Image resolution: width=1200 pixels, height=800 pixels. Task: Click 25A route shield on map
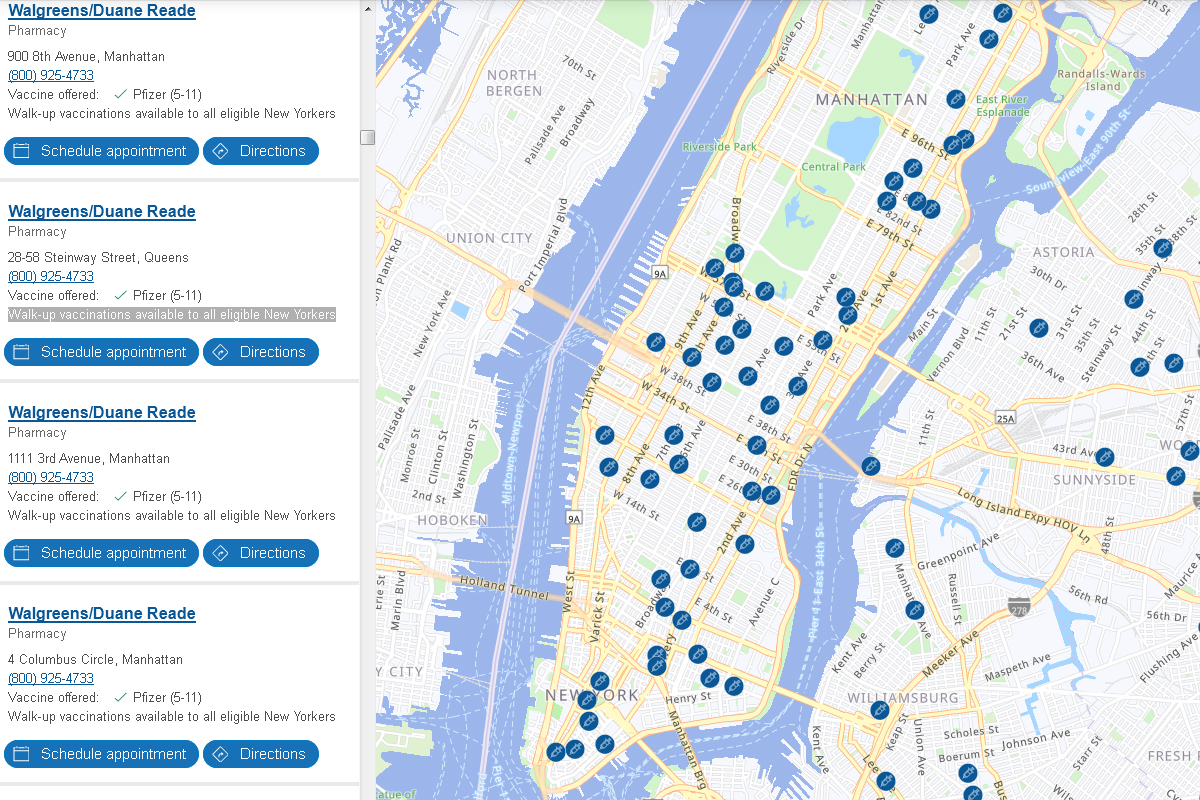tap(1005, 417)
